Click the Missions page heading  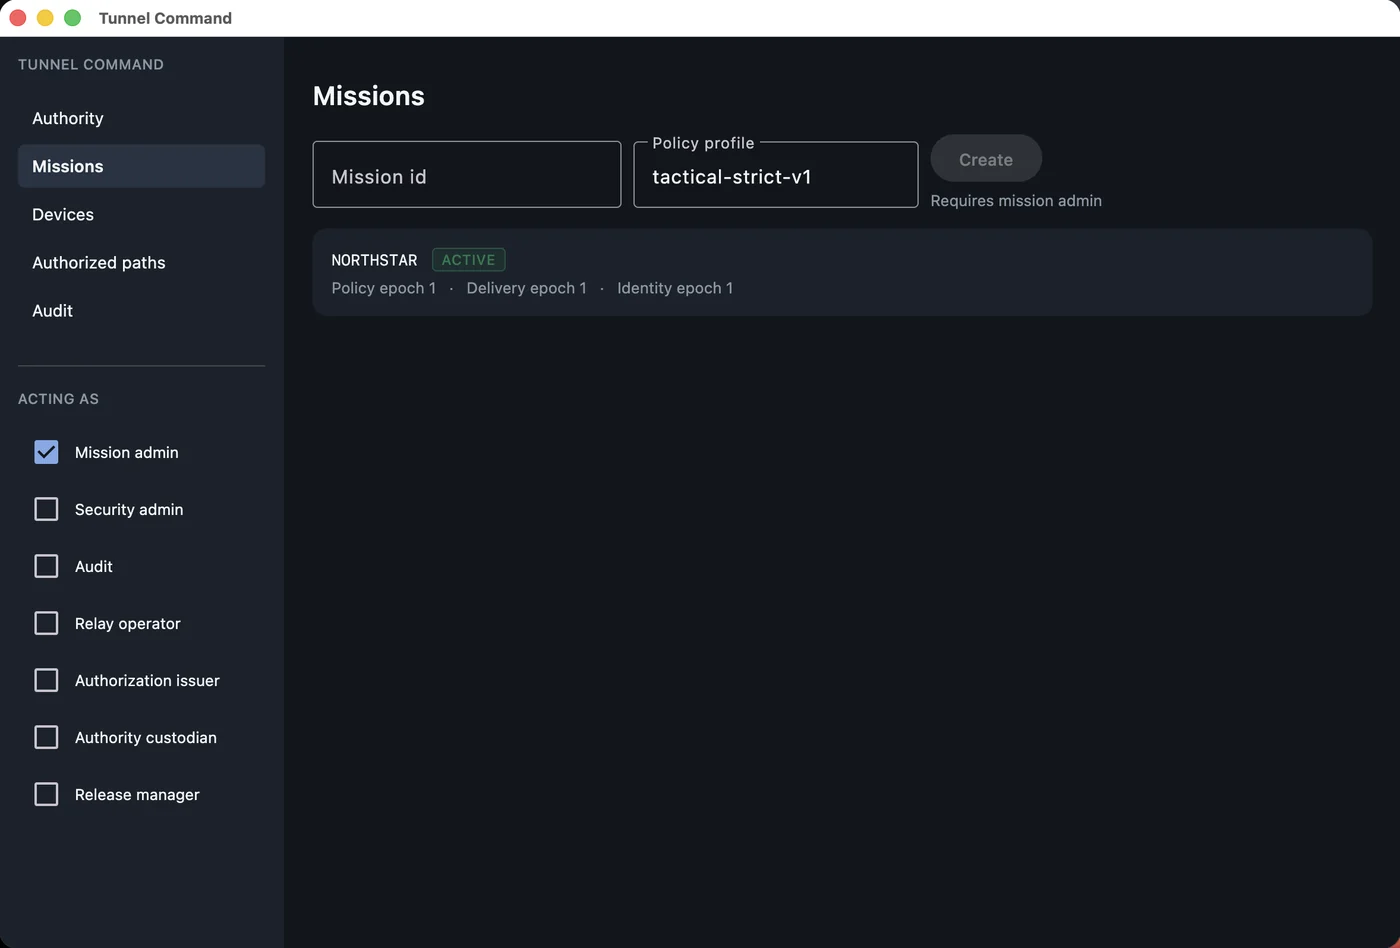369,96
